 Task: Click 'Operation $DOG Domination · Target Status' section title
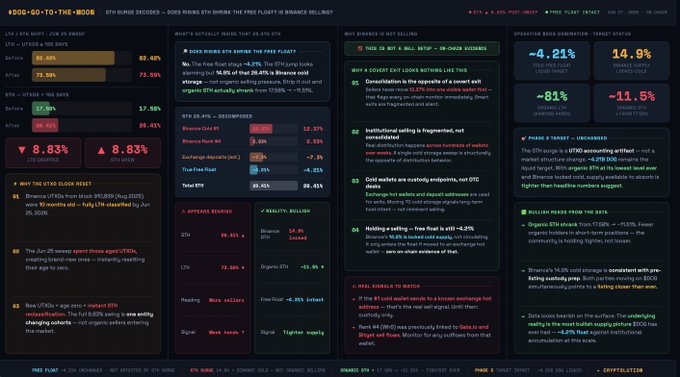[572, 34]
